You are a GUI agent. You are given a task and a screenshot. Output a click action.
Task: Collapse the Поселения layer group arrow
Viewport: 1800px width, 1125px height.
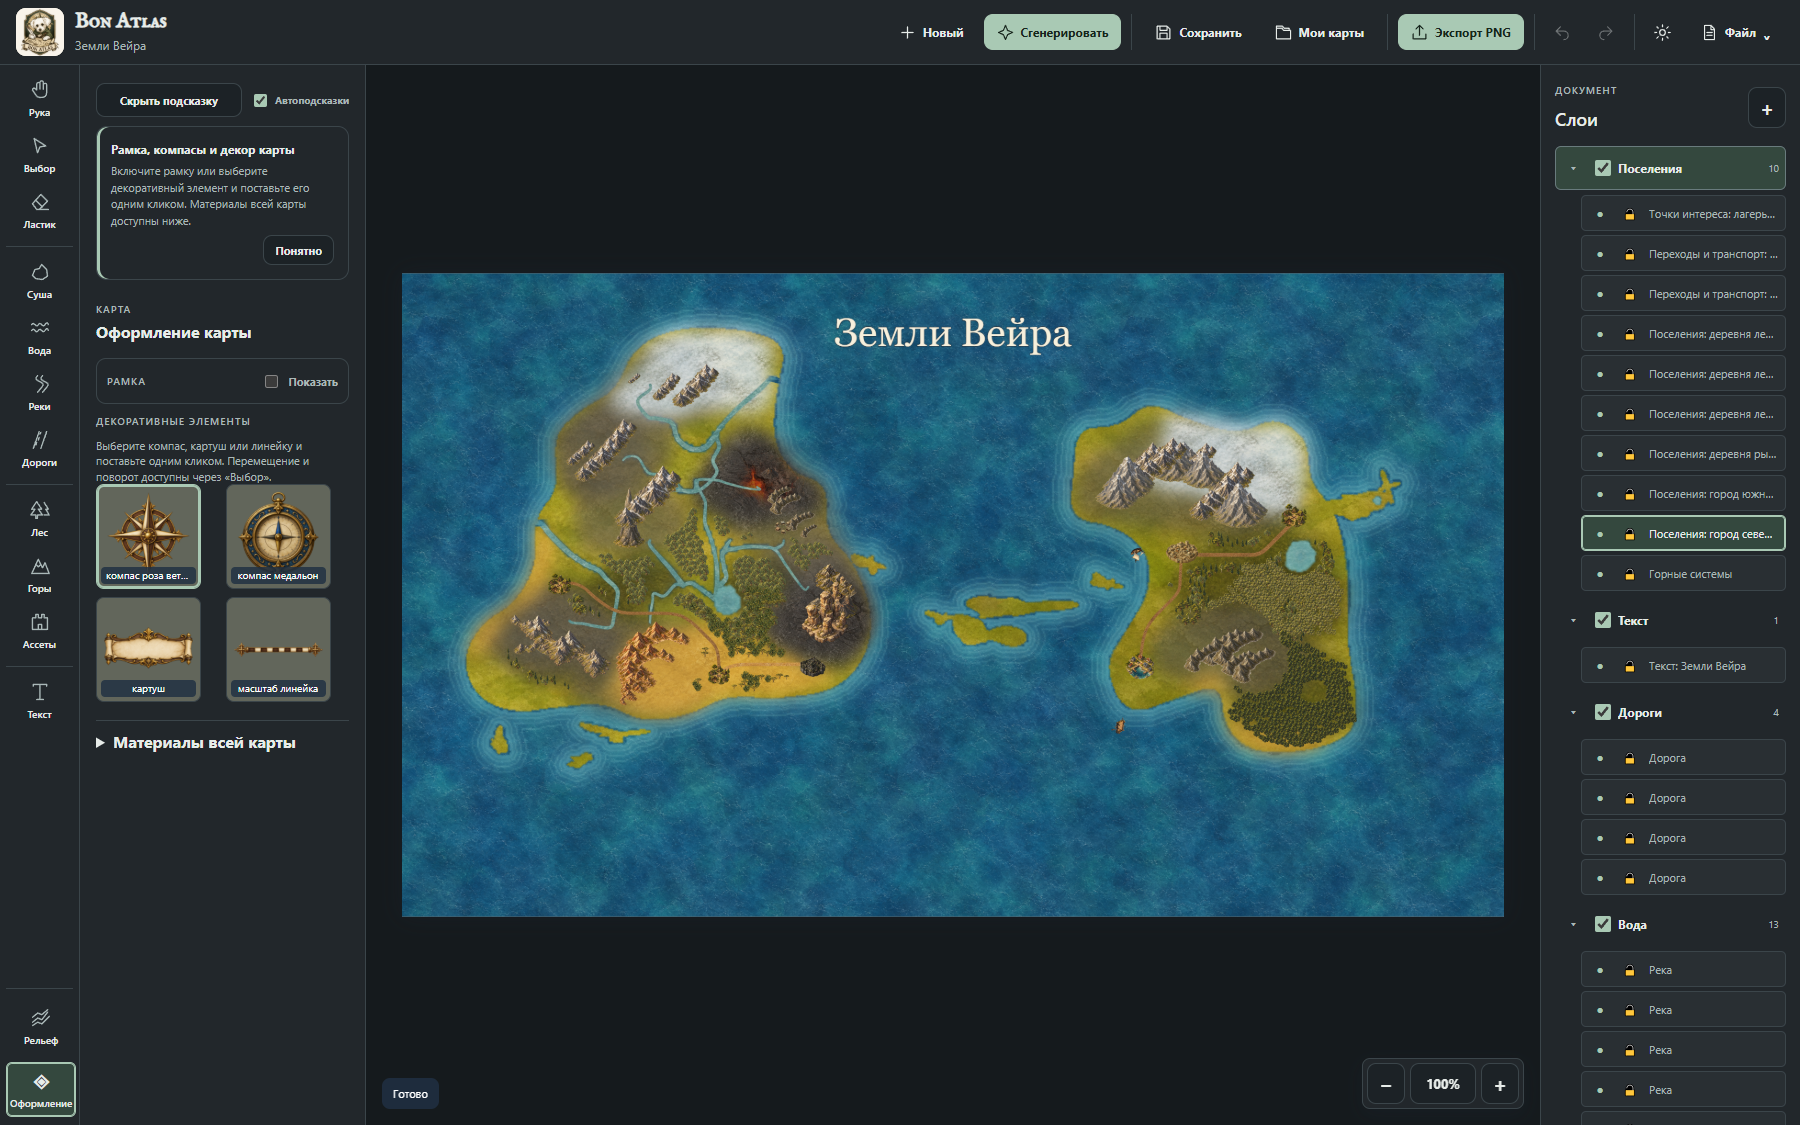tap(1574, 168)
